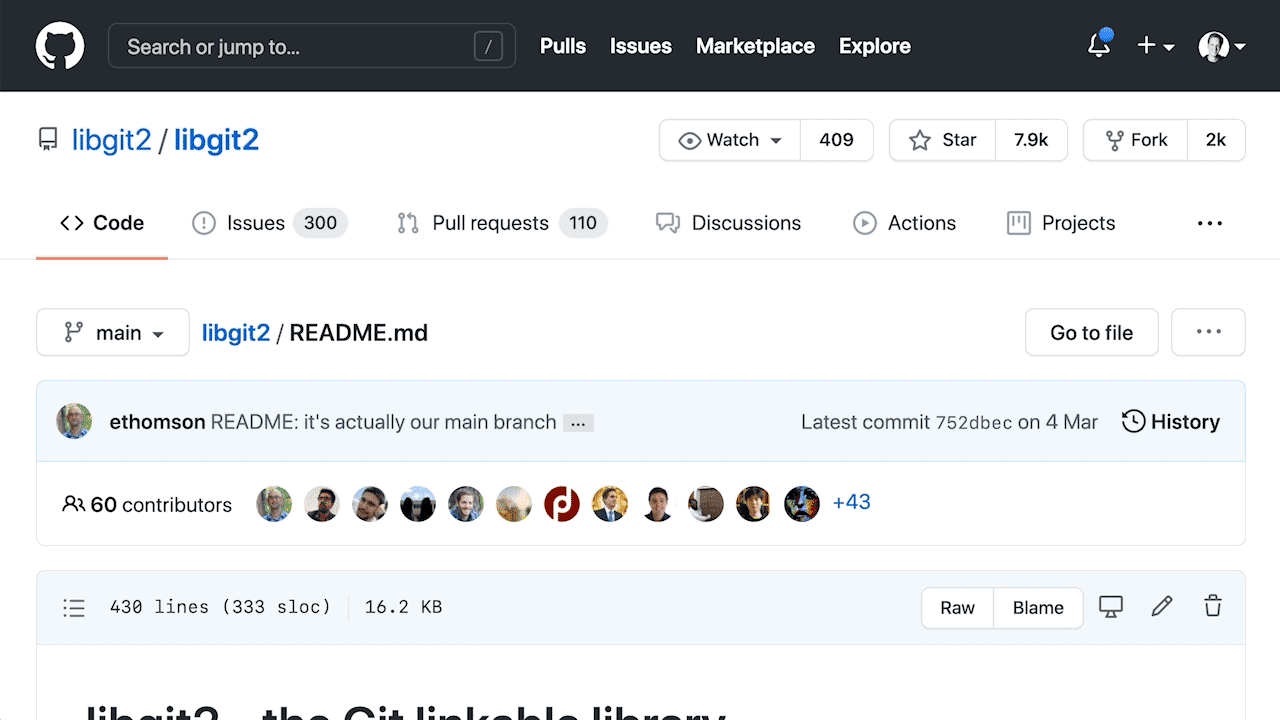The height and width of the screenshot is (720, 1280).
Task: Open ethomson author avatar
Action: 74,421
